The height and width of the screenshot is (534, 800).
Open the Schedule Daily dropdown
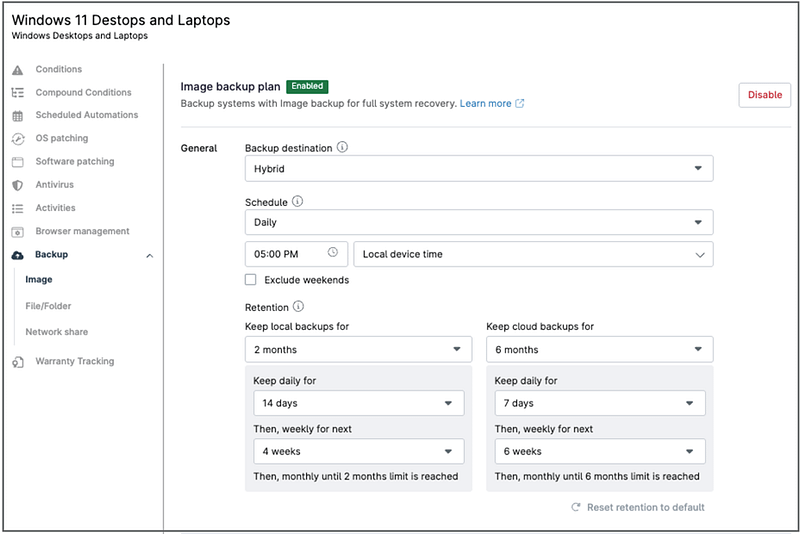pyautogui.click(x=479, y=222)
